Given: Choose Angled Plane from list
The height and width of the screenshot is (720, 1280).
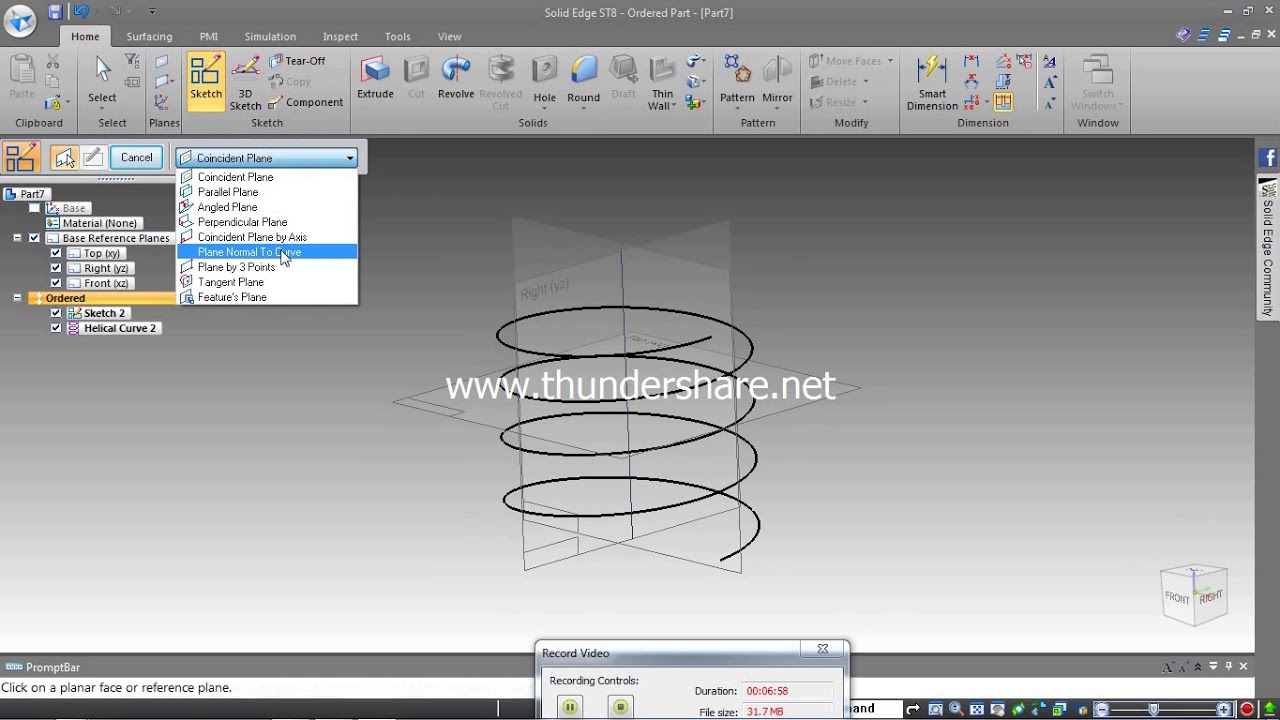Looking at the screenshot, I should pos(267,207).
